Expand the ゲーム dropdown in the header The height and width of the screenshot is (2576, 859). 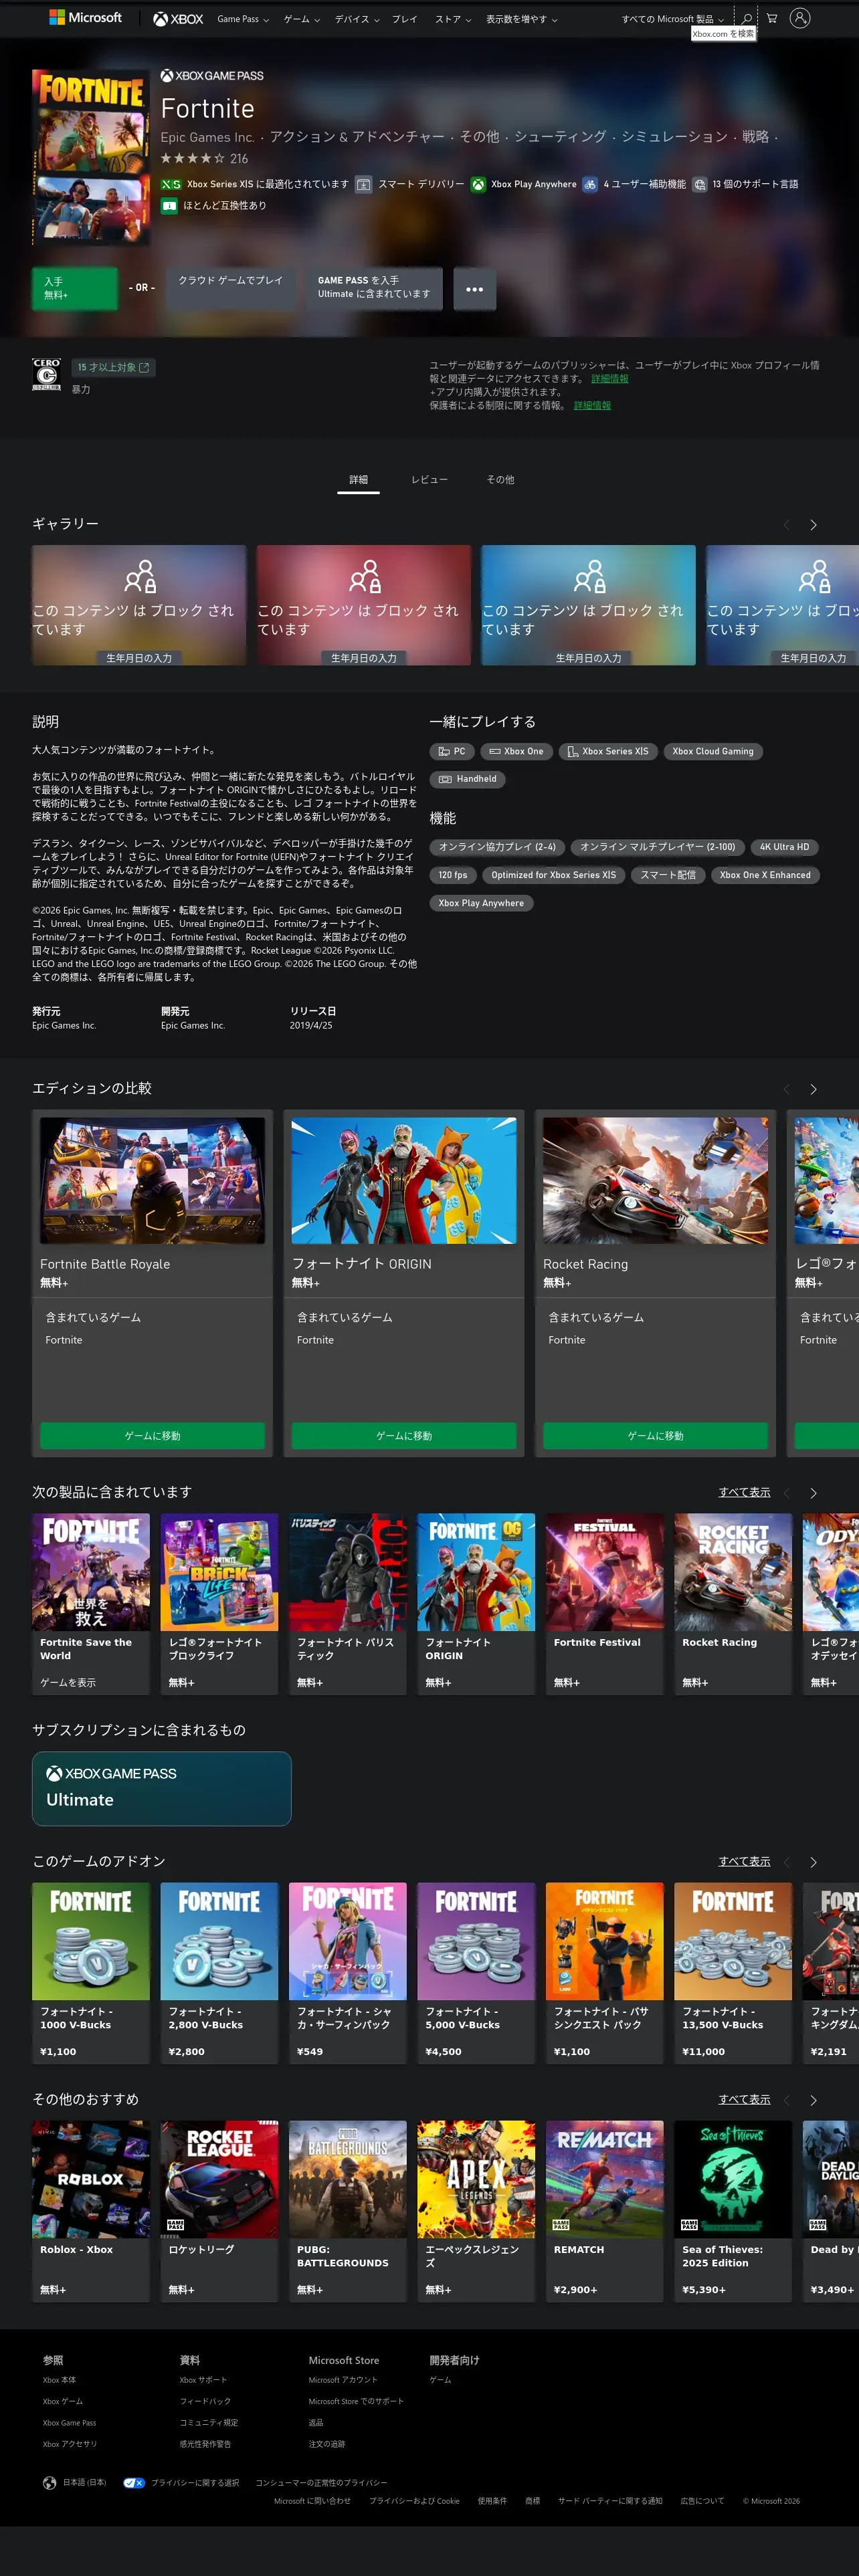(302, 19)
